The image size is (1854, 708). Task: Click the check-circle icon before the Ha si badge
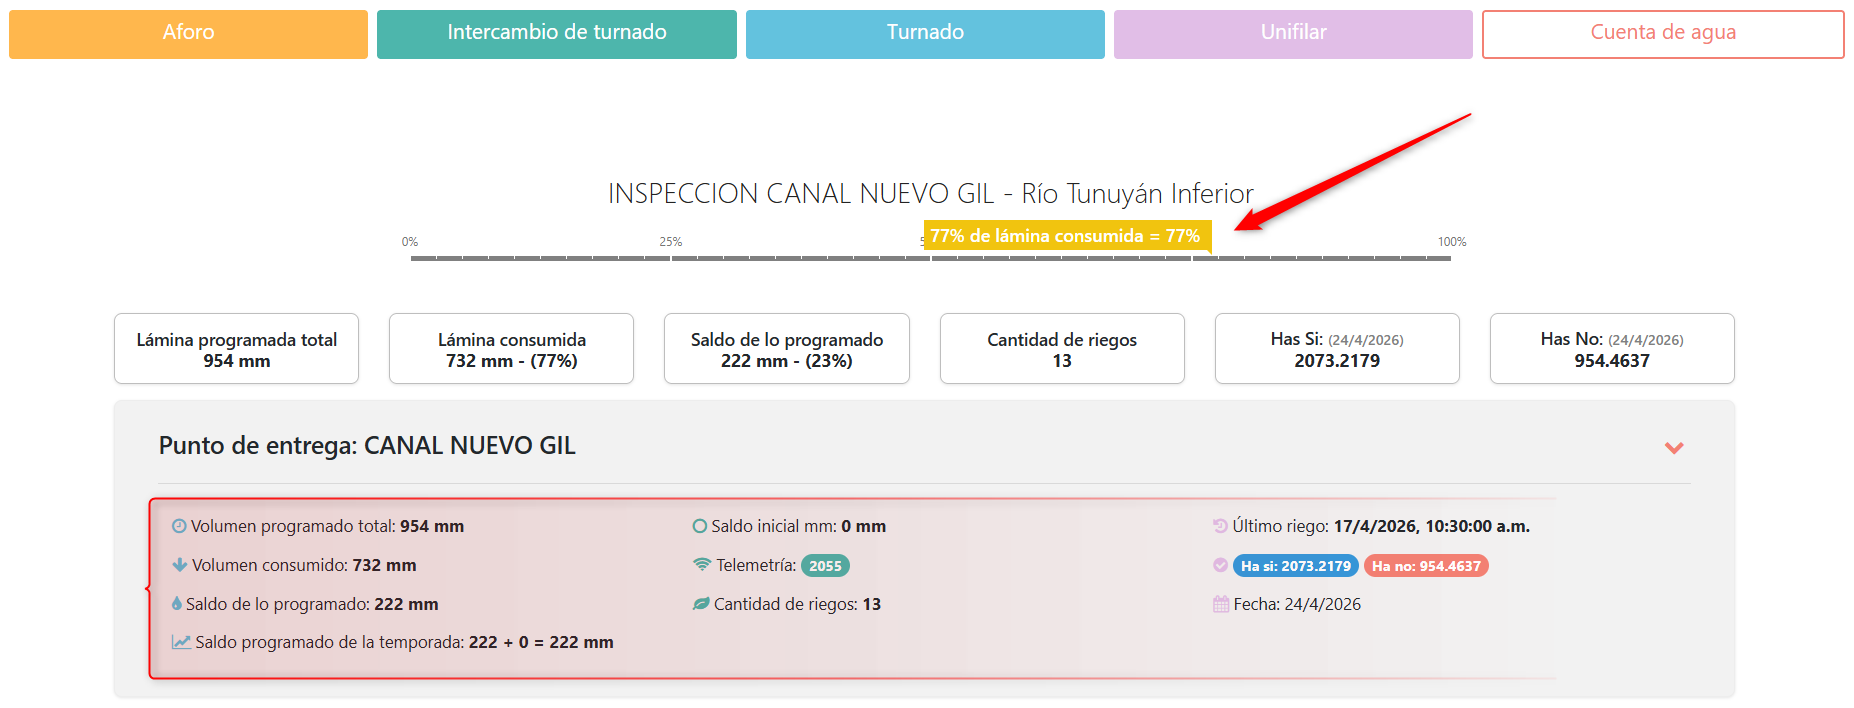pyautogui.click(x=1220, y=565)
